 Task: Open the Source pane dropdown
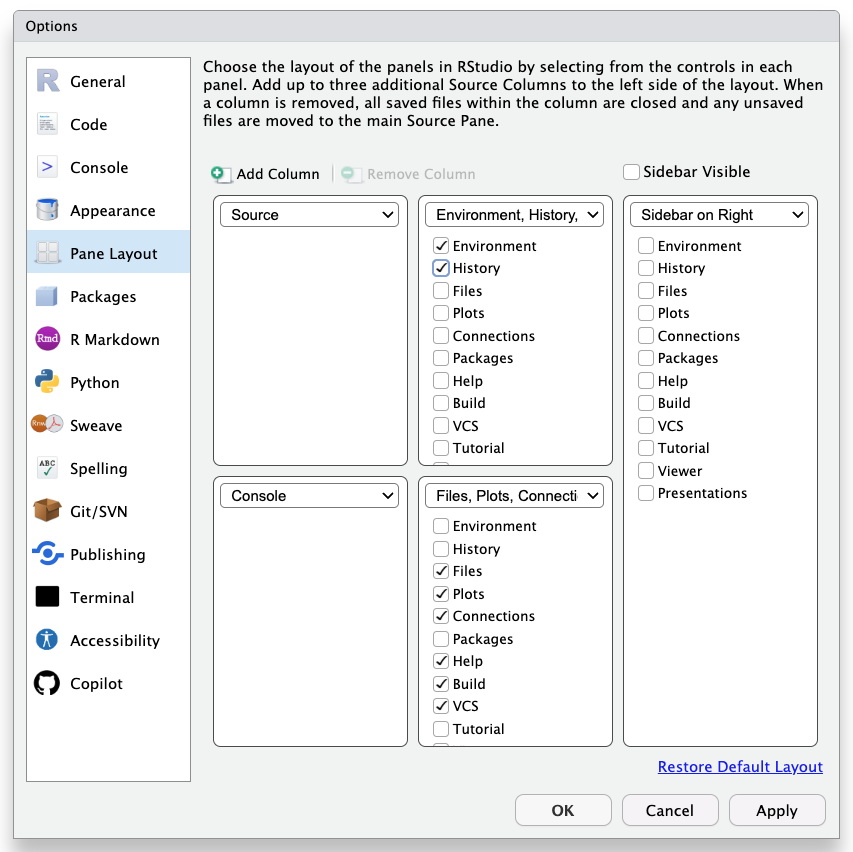(x=309, y=215)
